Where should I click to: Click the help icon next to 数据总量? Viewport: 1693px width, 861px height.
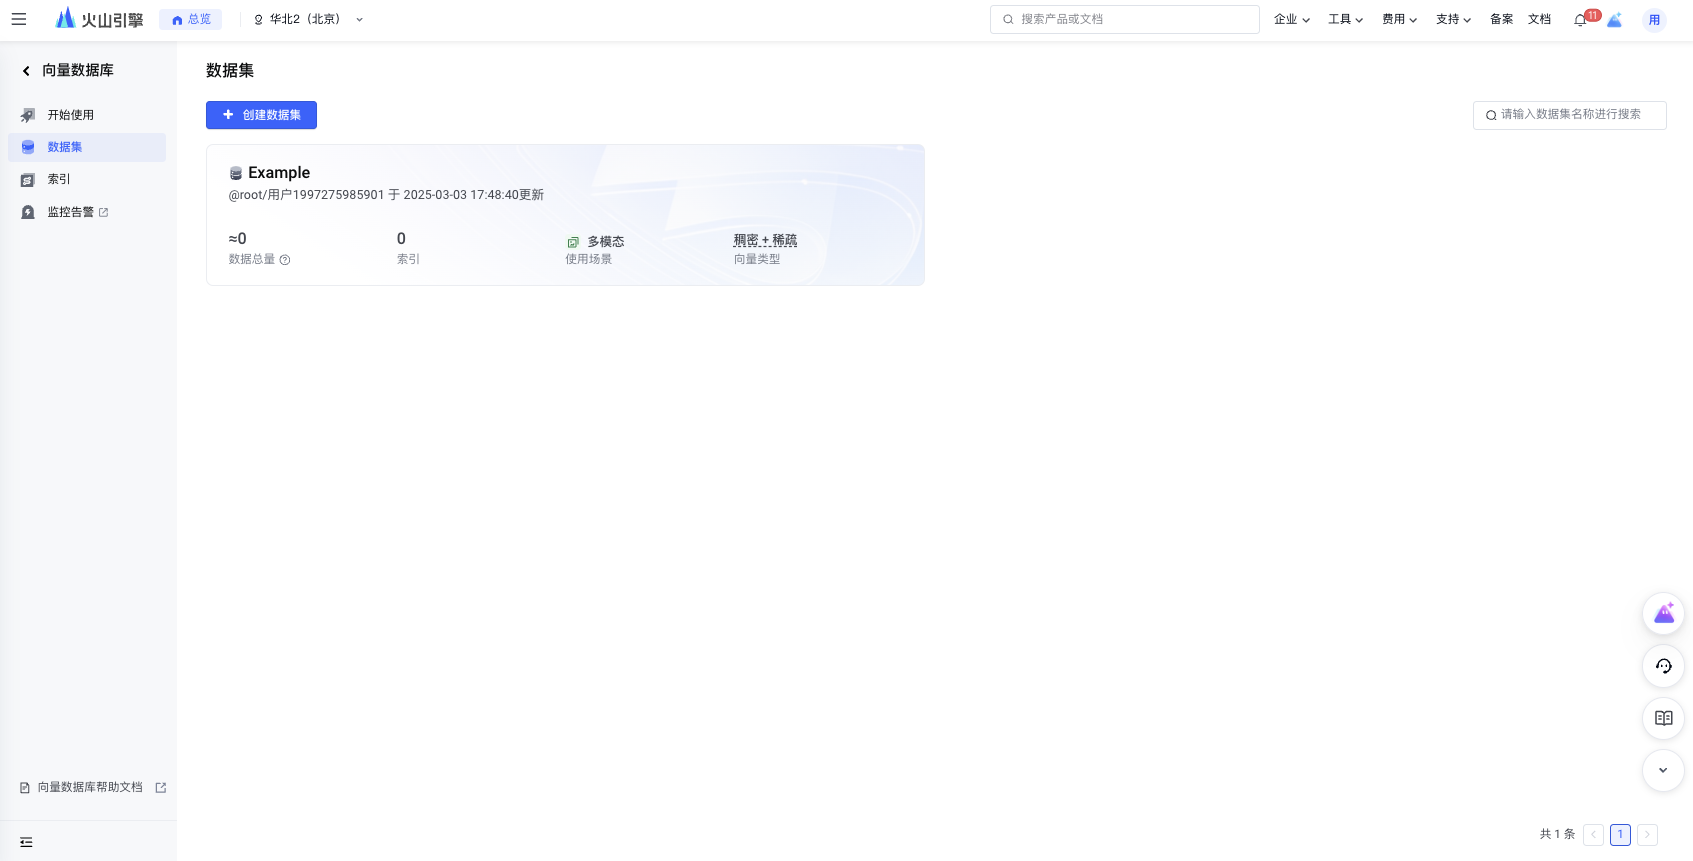pyautogui.click(x=285, y=260)
